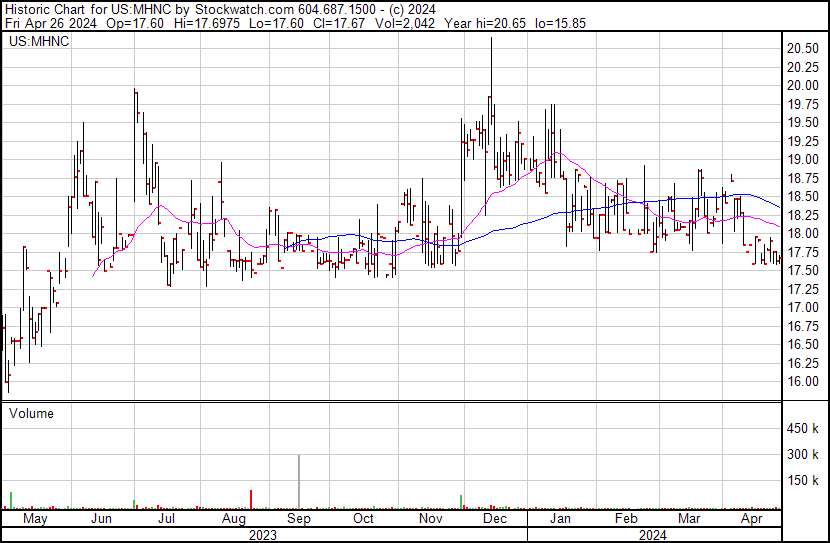Image resolution: width=830 pixels, height=543 pixels.
Task: Select the Sep month label
Action: point(299,519)
